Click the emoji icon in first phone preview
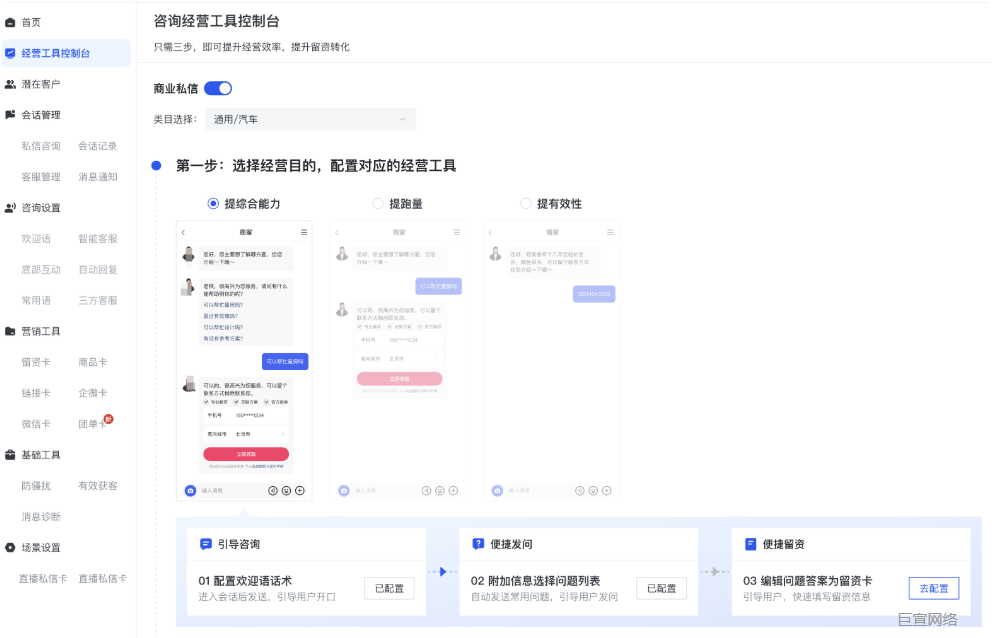Screen dimensions: 992x638 (x=287, y=491)
